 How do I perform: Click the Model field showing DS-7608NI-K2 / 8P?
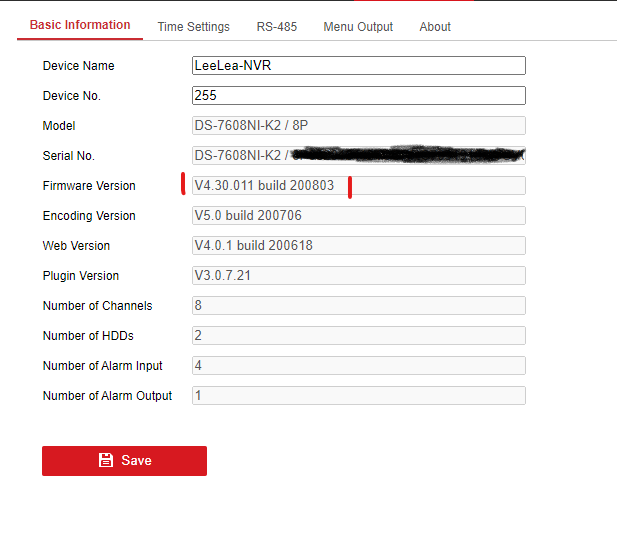coord(358,126)
